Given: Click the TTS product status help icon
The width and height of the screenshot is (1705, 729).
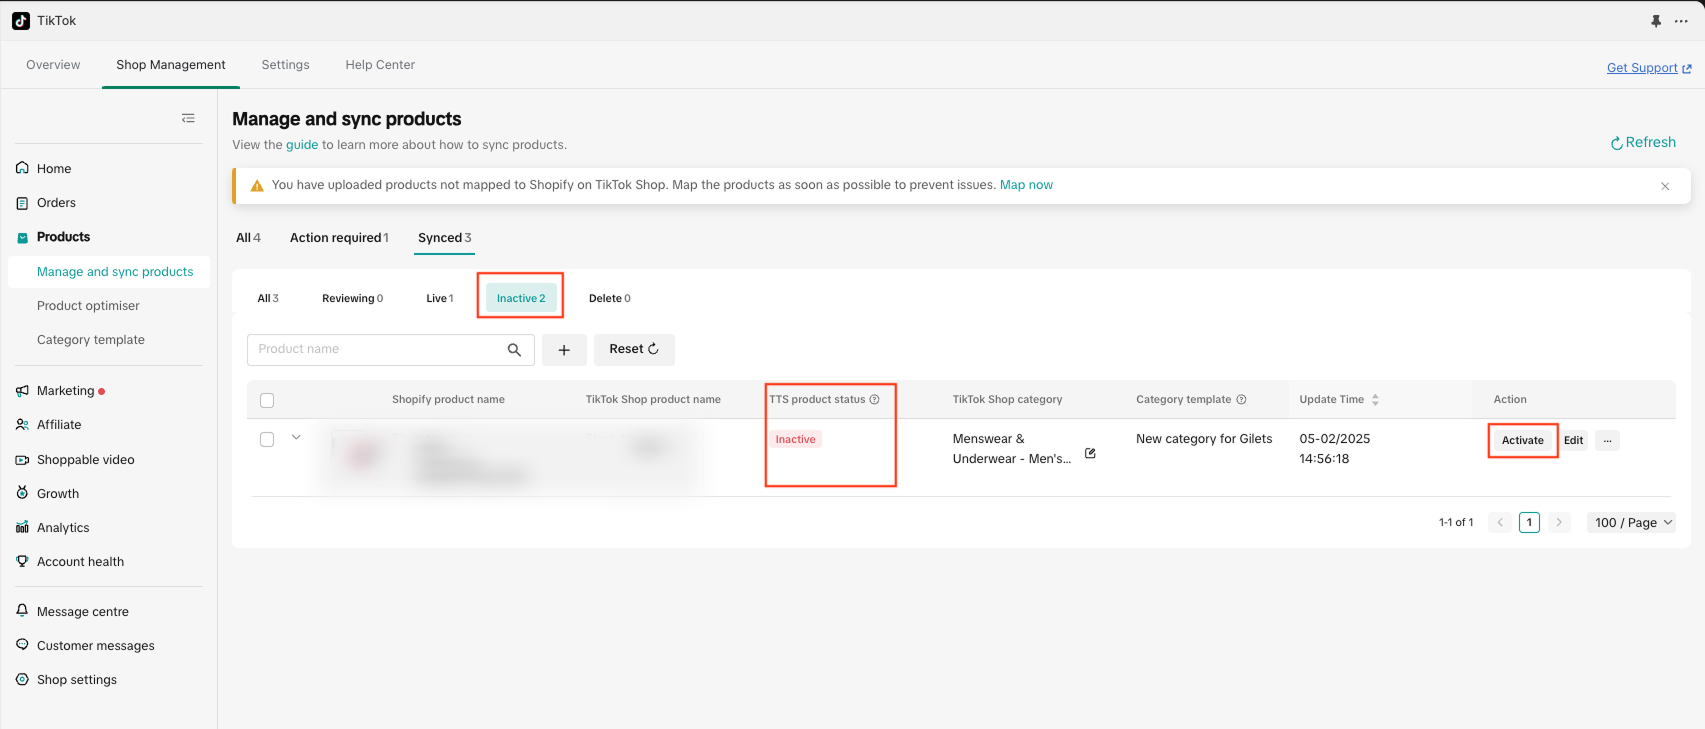Looking at the screenshot, I should pos(875,399).
